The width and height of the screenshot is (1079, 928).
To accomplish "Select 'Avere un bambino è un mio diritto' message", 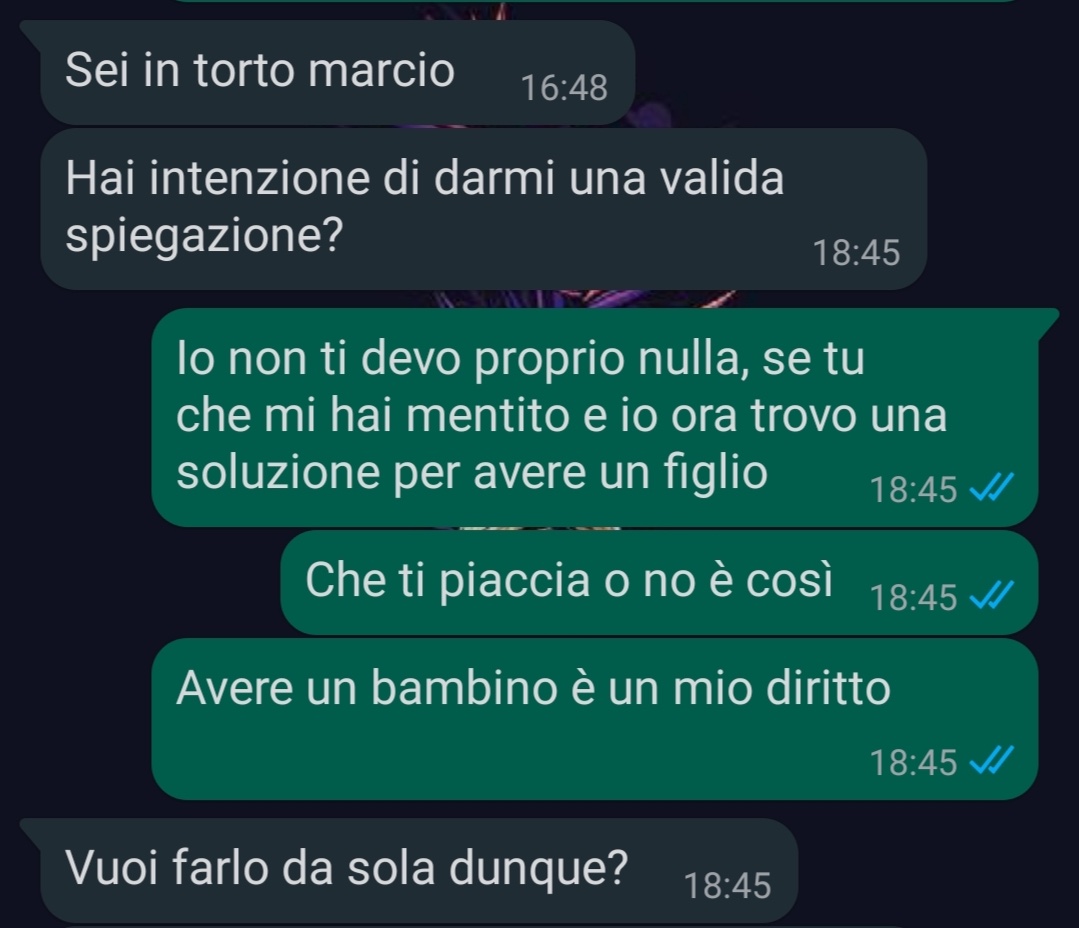I will tap(595, 719).
